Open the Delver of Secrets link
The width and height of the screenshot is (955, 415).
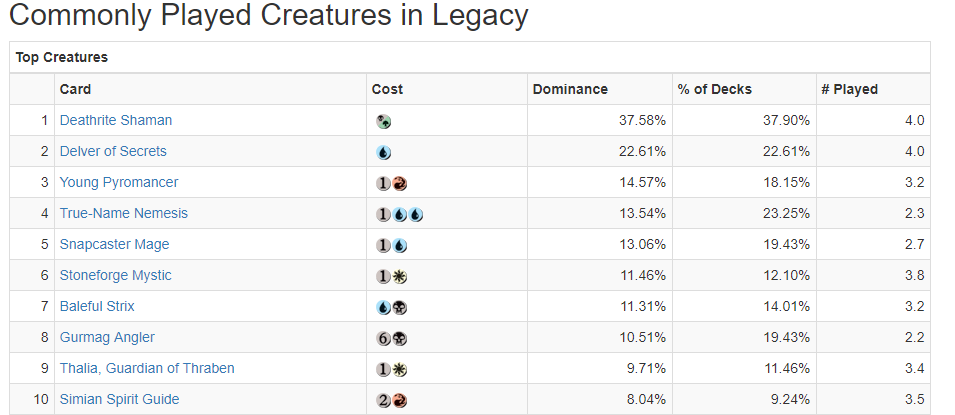pyautogui.click(x=113, y=151)
